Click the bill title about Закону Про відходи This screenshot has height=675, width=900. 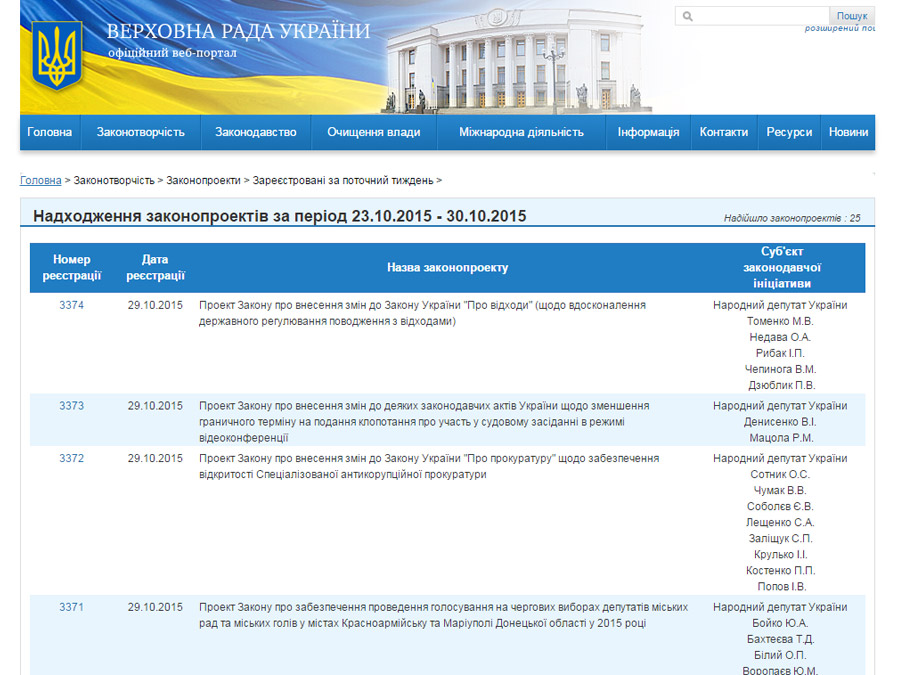(422, 313)
